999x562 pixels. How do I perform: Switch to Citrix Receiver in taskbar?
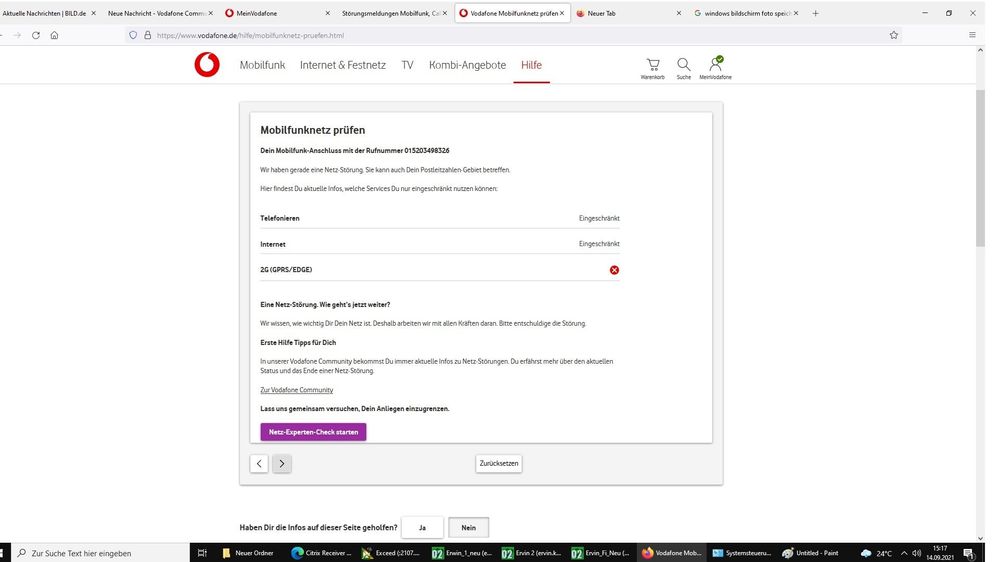pos(322,553)
